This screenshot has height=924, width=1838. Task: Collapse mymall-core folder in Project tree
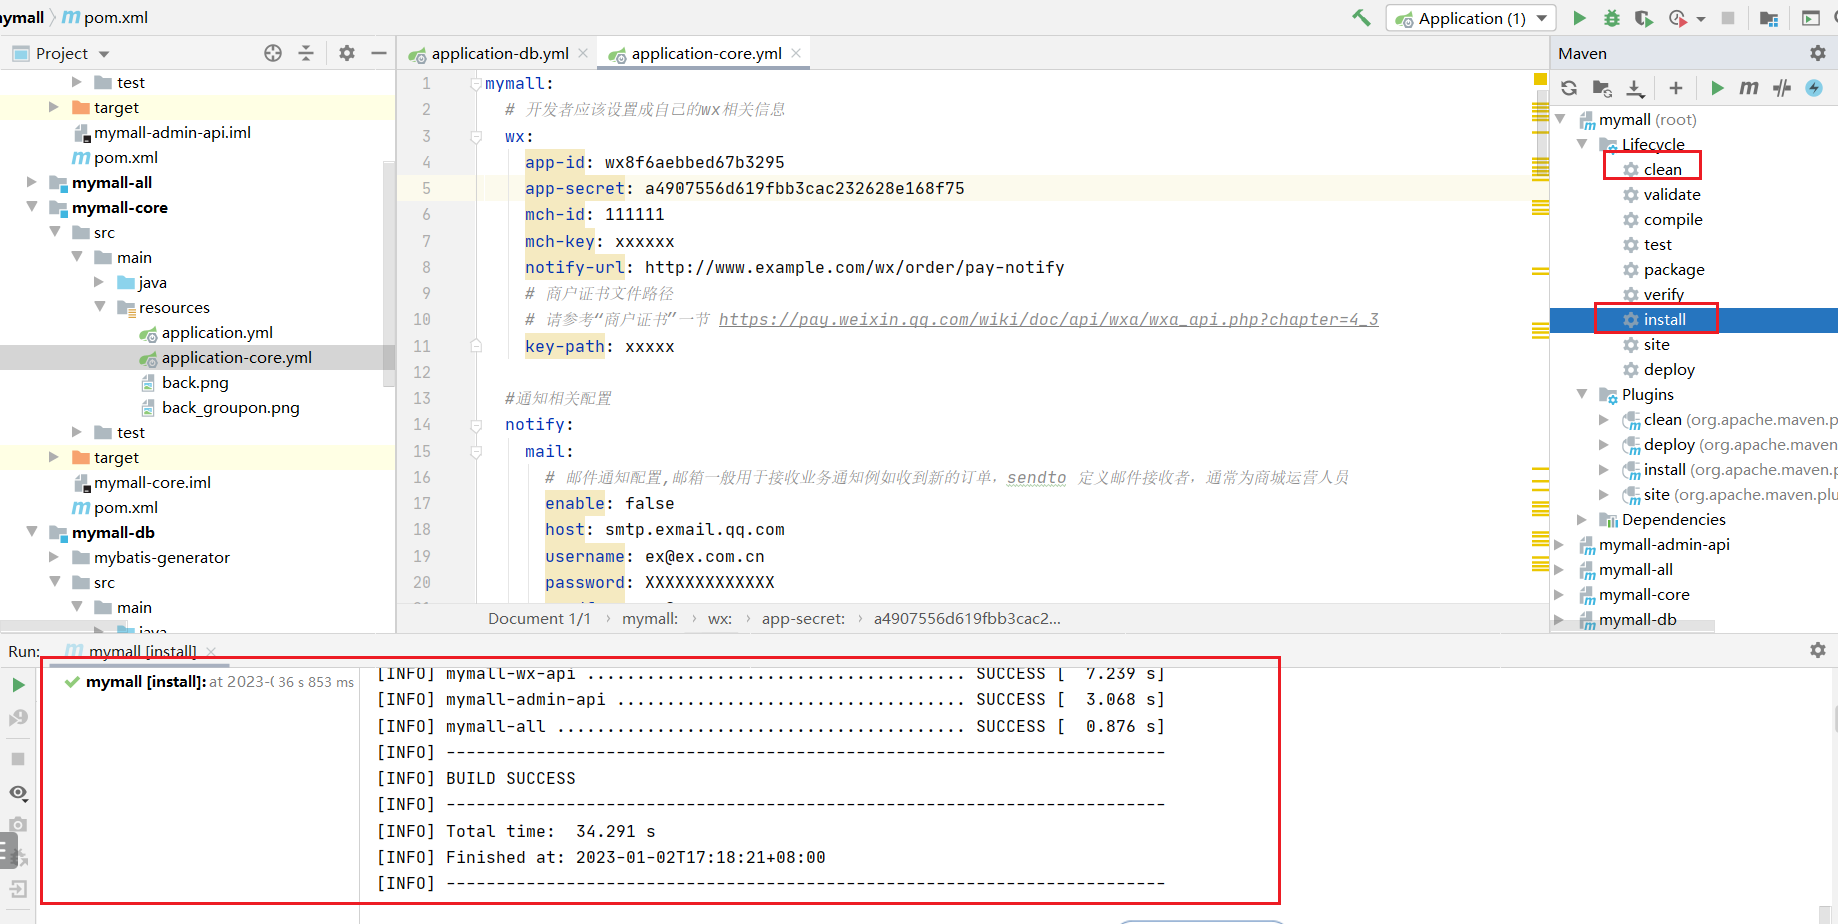click(x=32, y=207)
